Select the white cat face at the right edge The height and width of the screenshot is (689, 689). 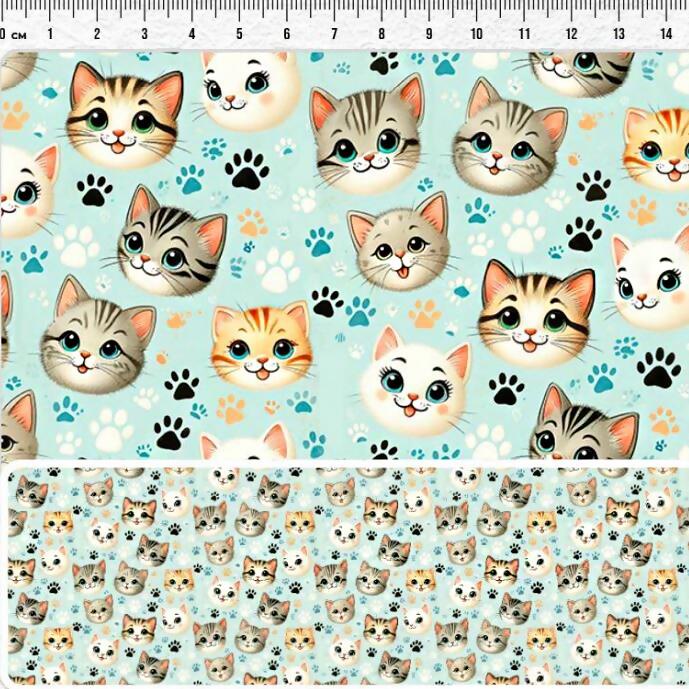(652, 280)
